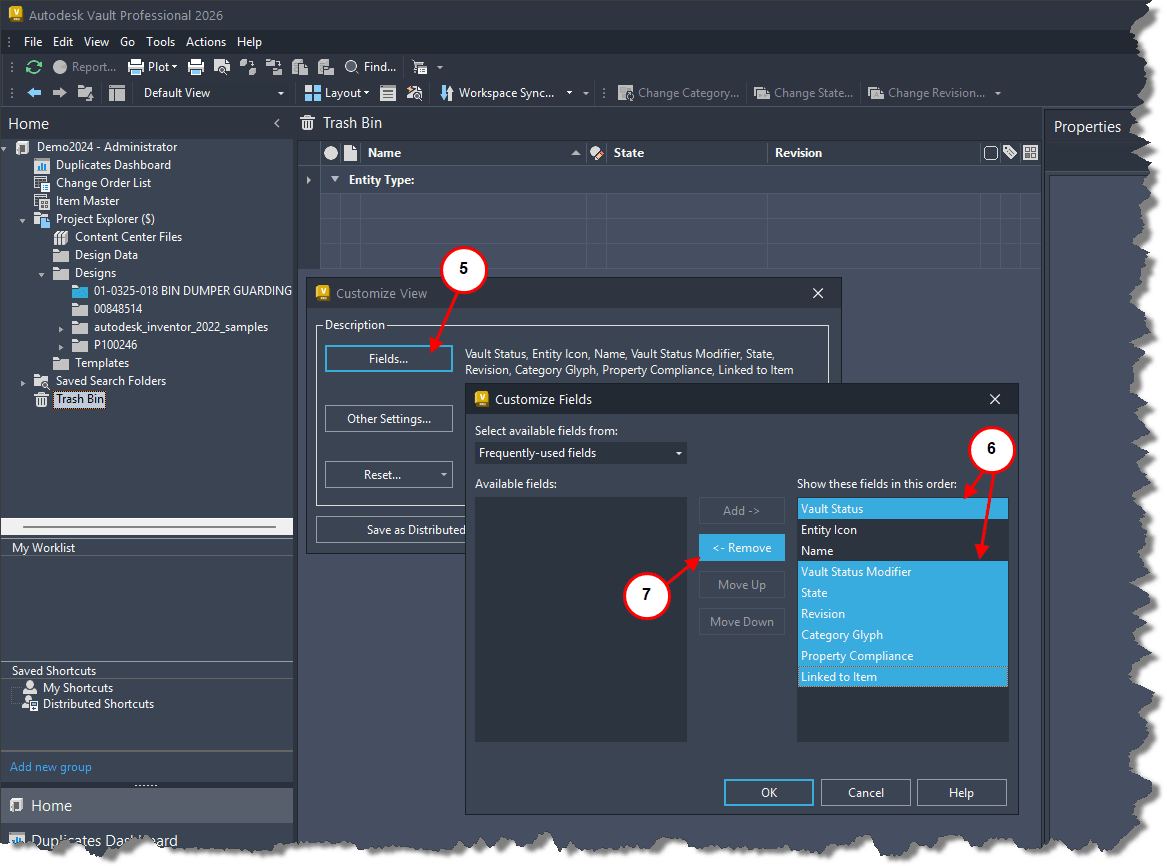Click the Other Settings... button

coord(389,419)
